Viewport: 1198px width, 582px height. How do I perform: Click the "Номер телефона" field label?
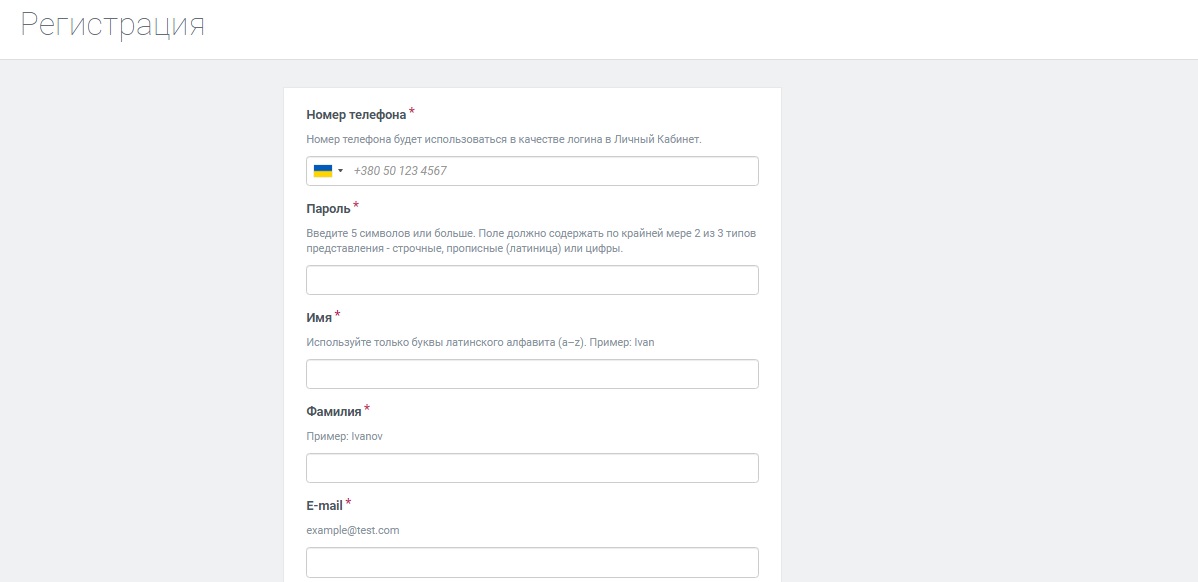pyautogui.click(x=356, y=115)
